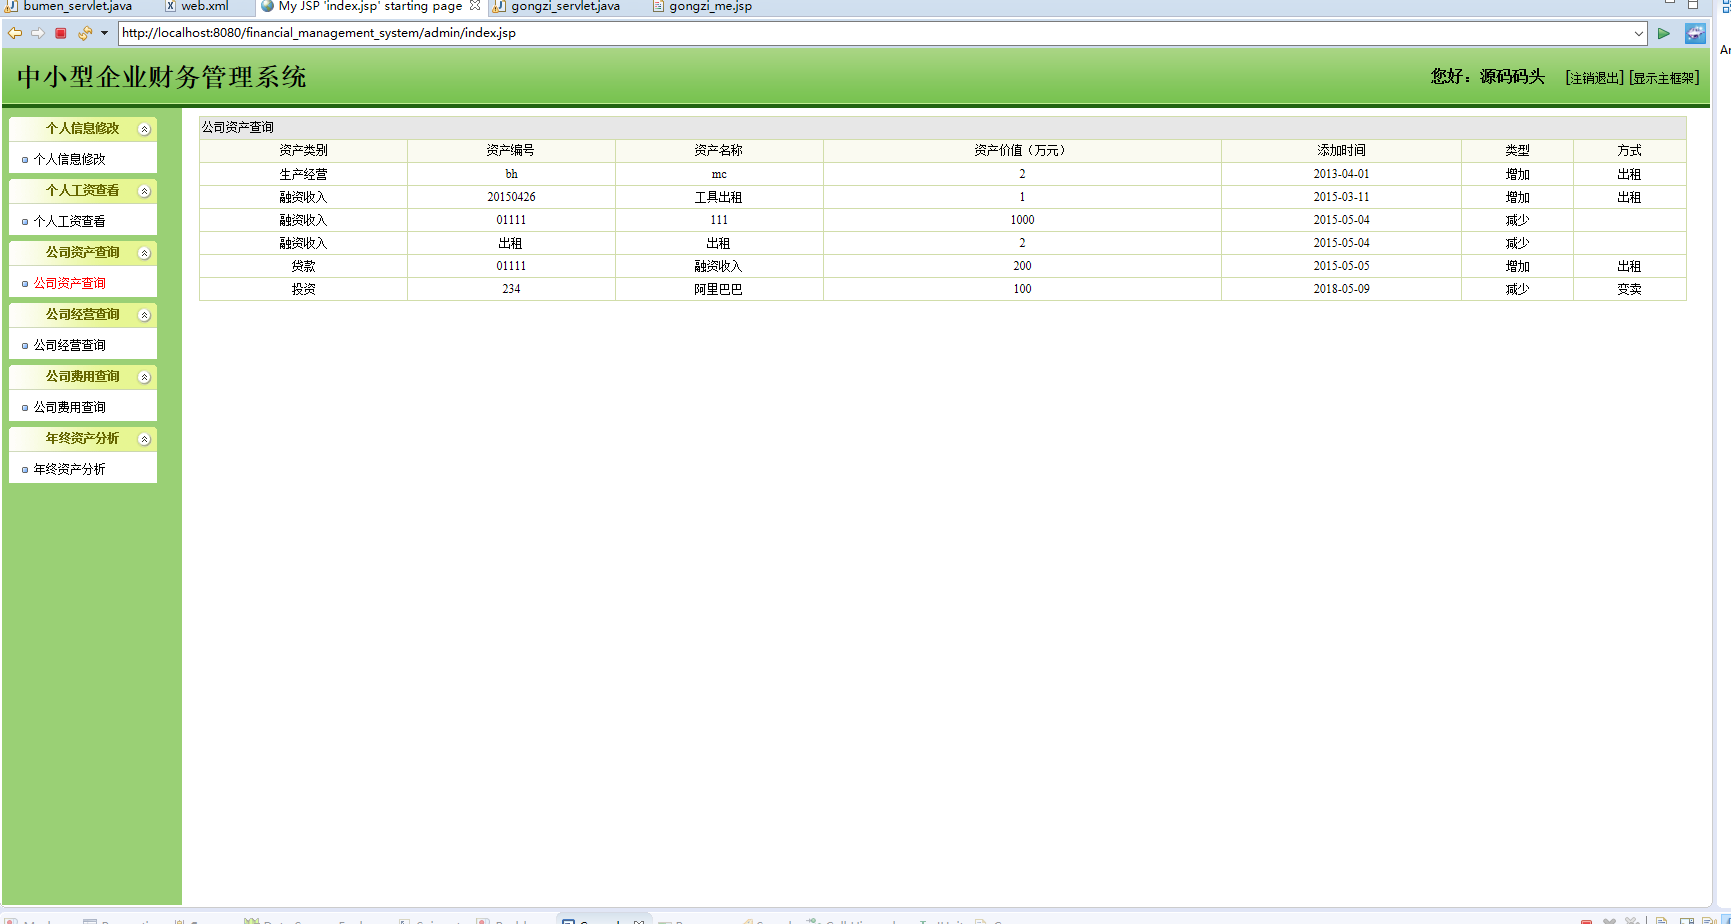The height and width of the screenshot is (924, 1731).
Task: Open the 年终资产分析 sidebar link
Action: point(70,469)
